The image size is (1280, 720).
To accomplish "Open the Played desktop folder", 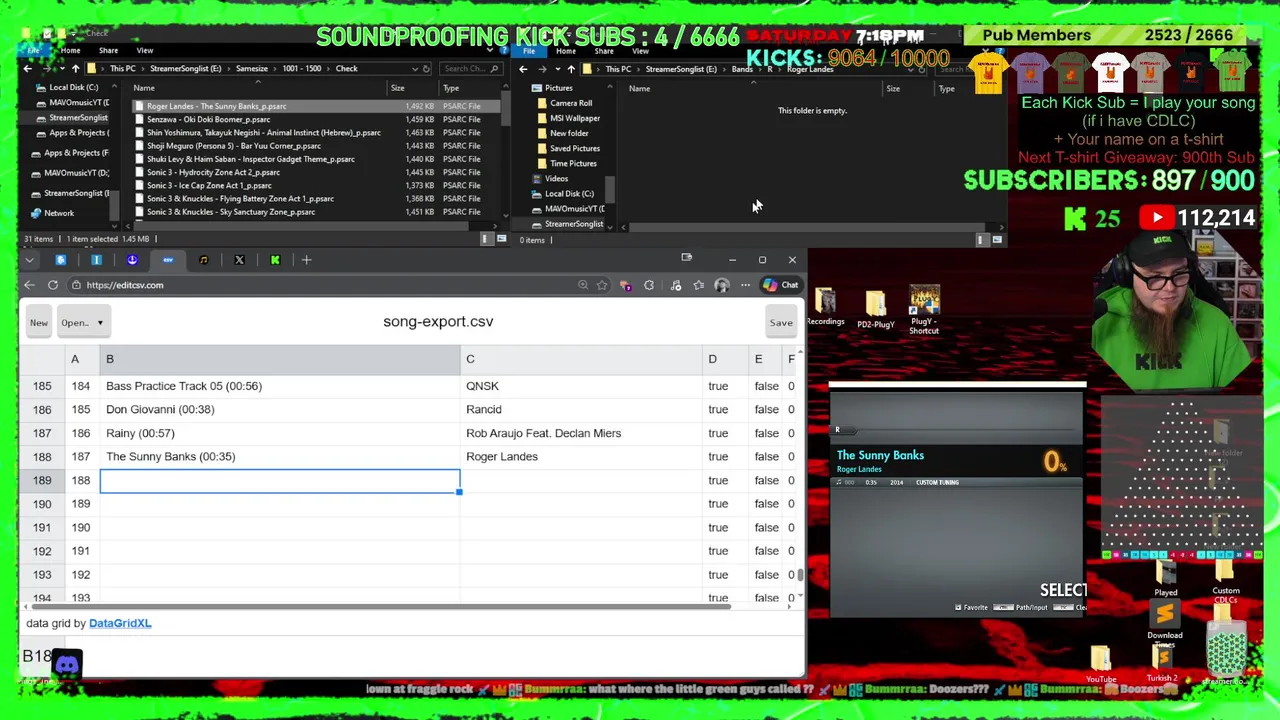I will (x=1165, y=578).
